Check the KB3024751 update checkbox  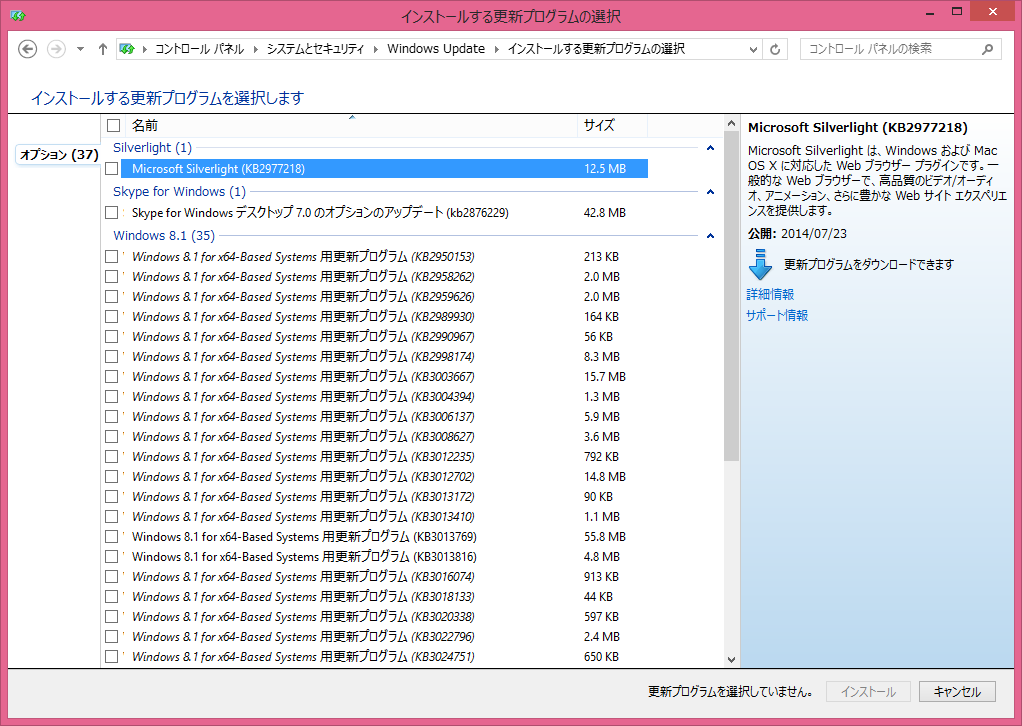(111, 657)
